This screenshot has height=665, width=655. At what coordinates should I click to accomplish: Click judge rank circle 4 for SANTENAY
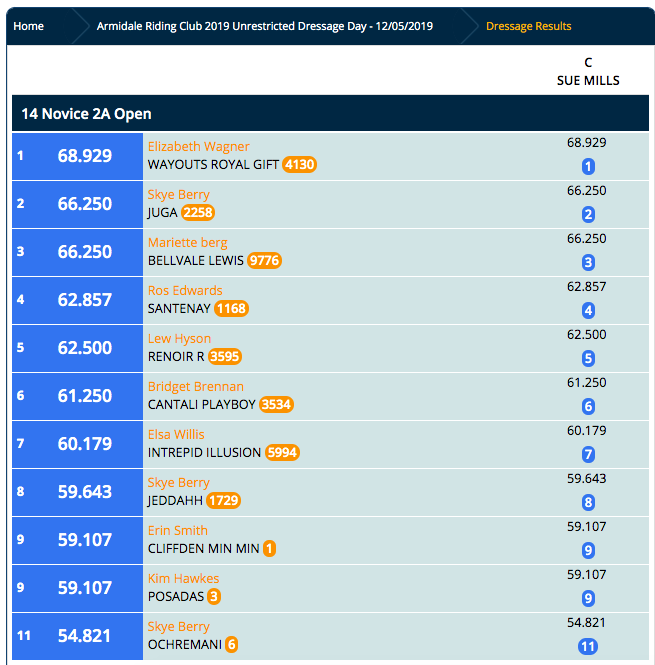(588, 310)
